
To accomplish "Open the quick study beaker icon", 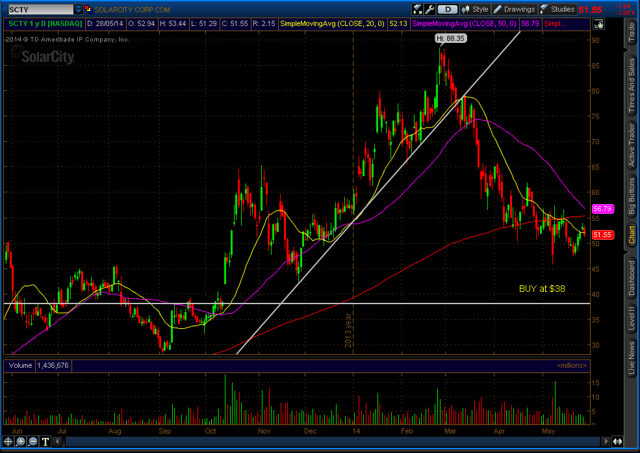I will tap(417, 9).
